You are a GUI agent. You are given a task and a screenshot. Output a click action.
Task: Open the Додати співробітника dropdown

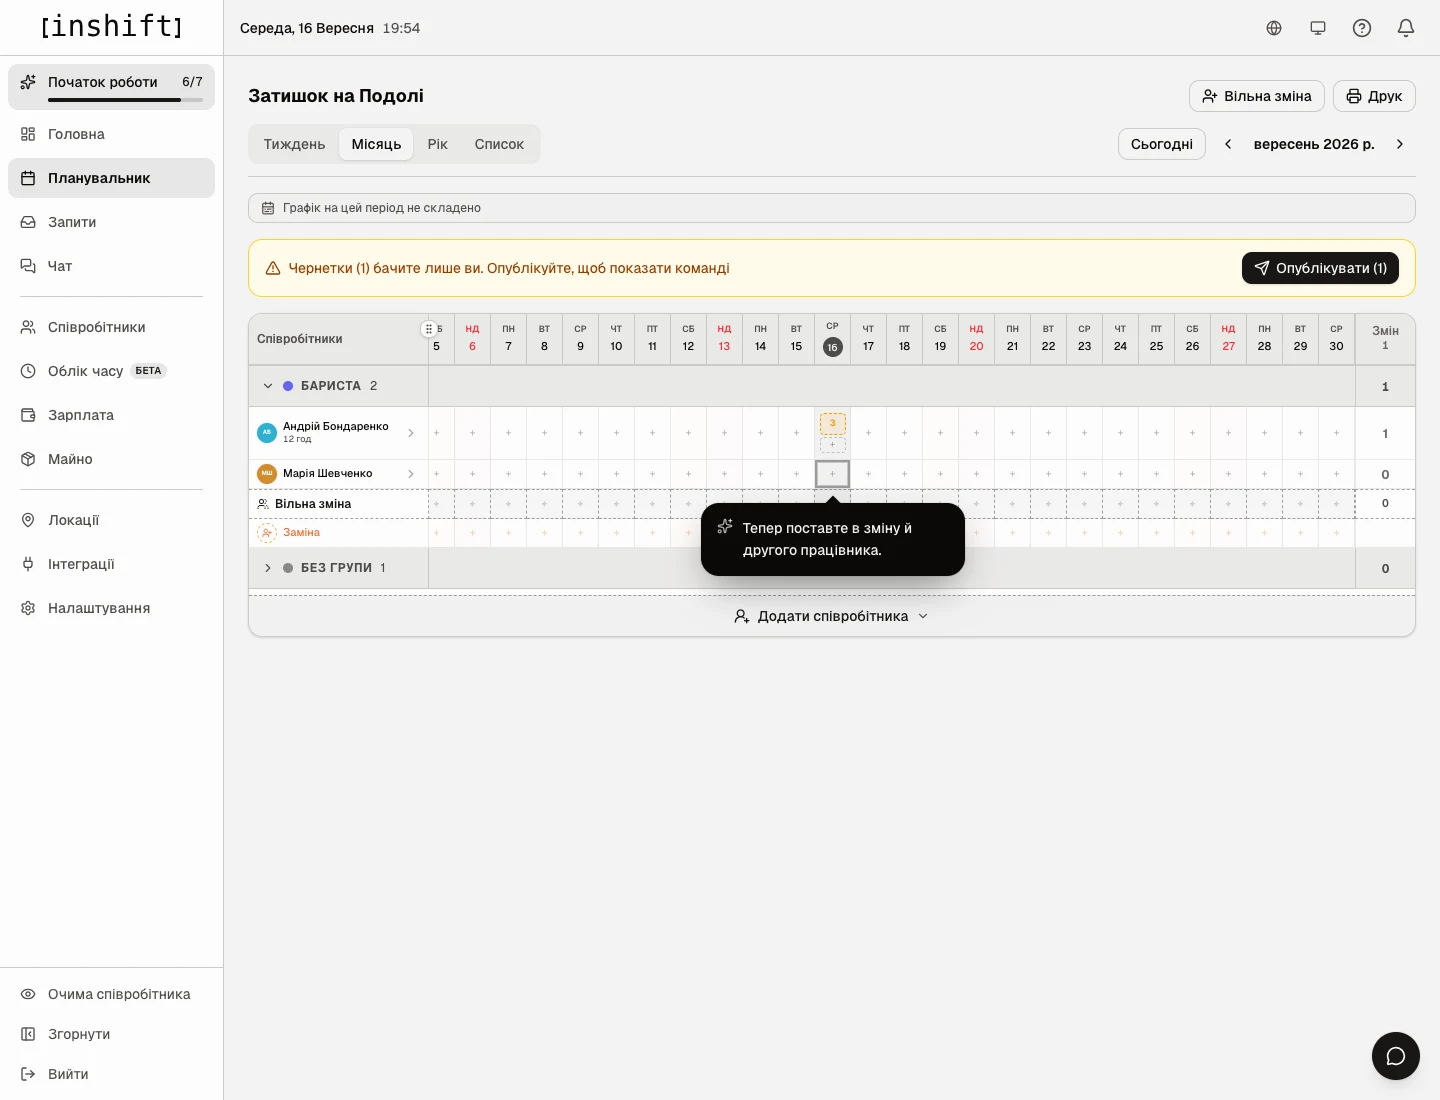point(832,616)
